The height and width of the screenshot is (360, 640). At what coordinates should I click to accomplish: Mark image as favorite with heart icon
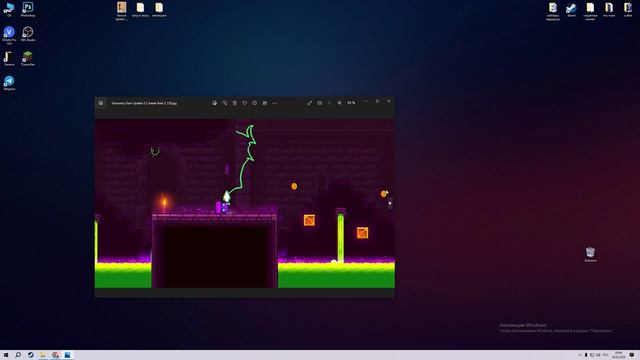pyautogui.click(x=244, y=103)
